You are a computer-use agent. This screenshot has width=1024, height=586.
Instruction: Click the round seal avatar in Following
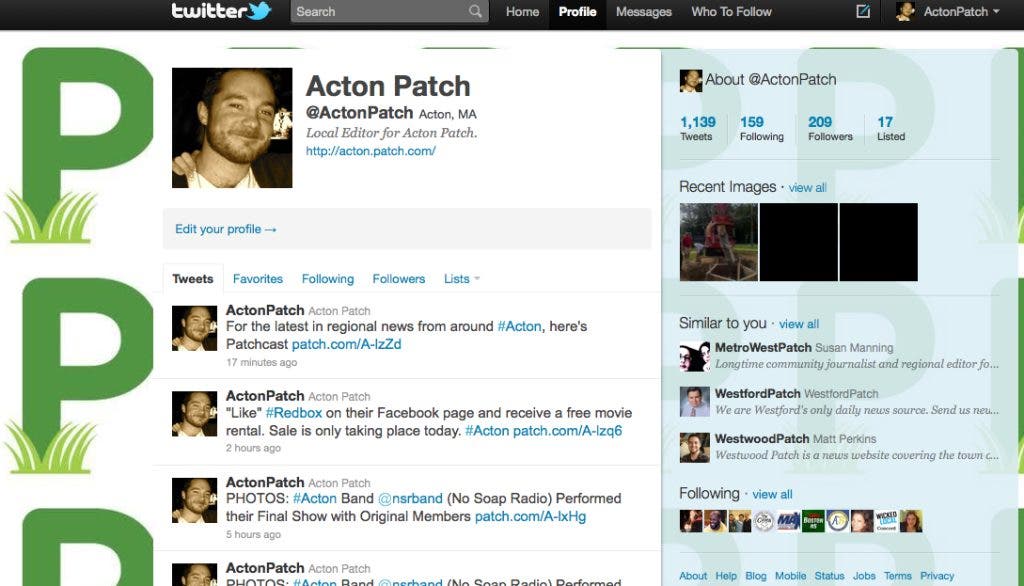coord(764,521)
